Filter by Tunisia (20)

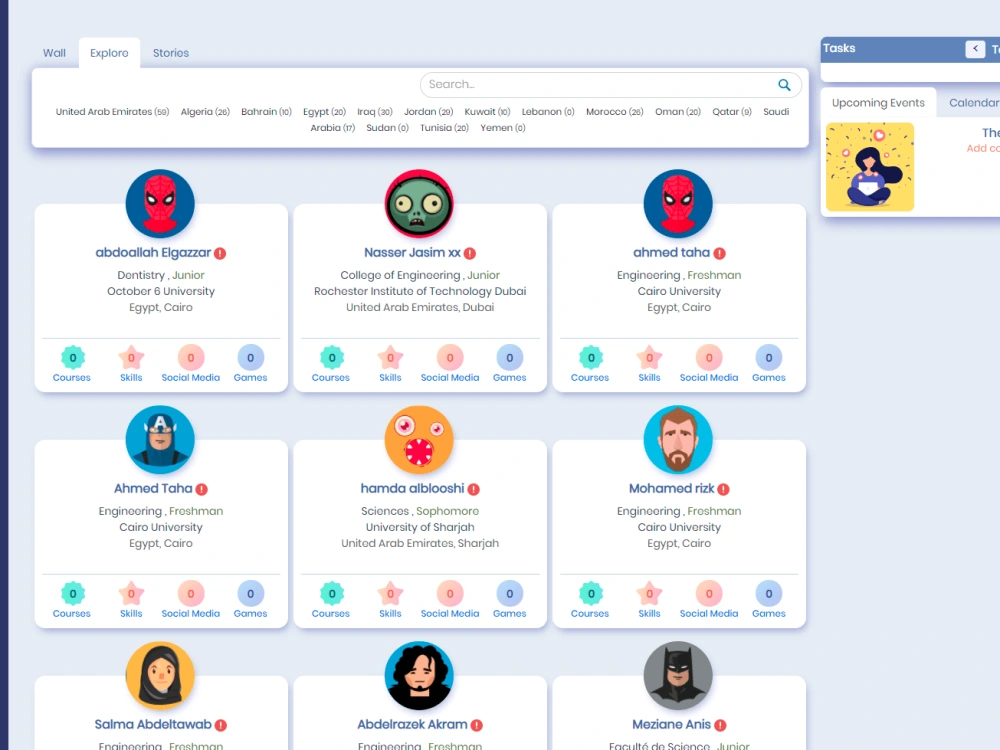coord(444,128)
